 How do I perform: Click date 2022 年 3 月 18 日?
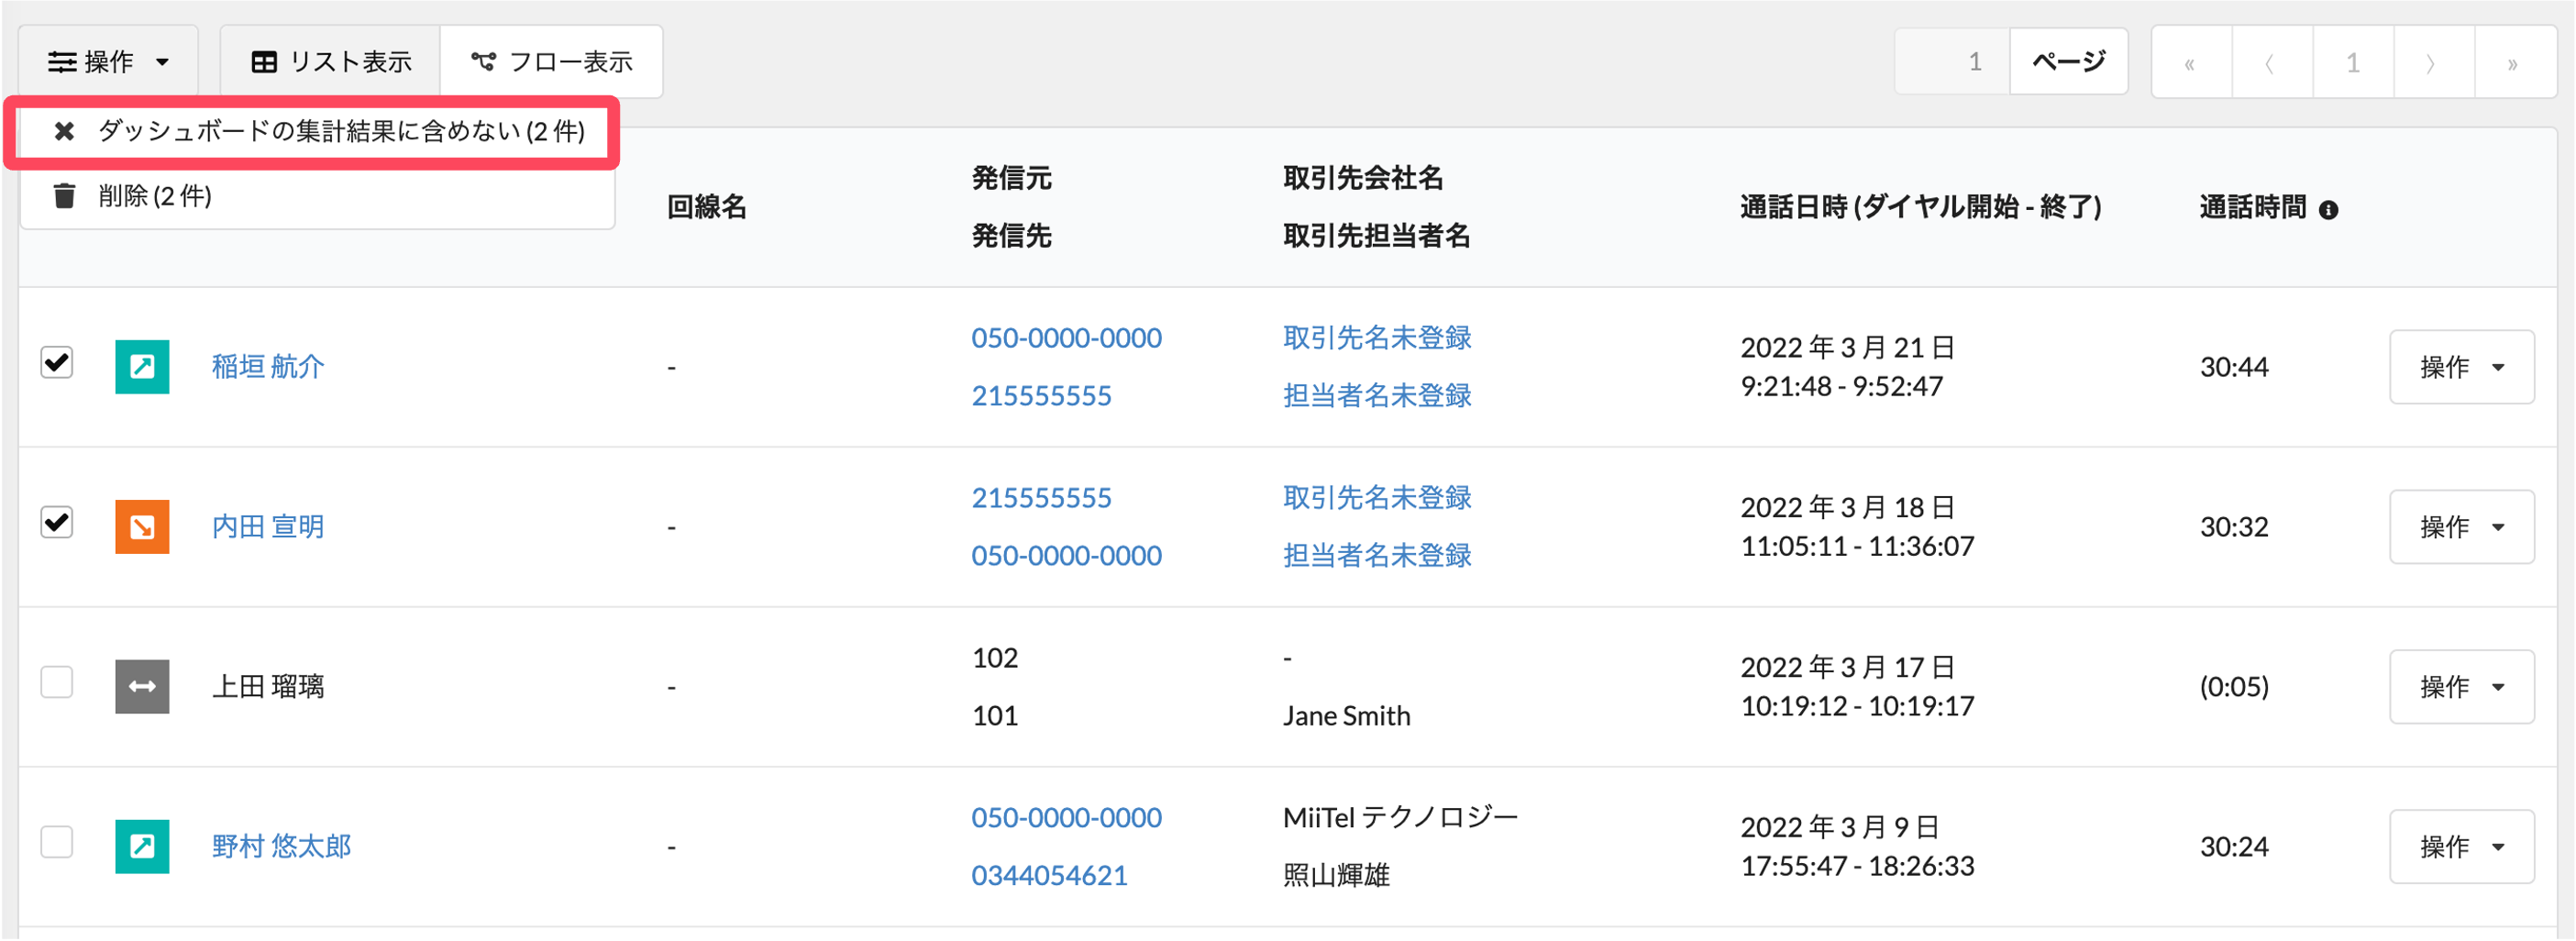tap(1847, 508)
